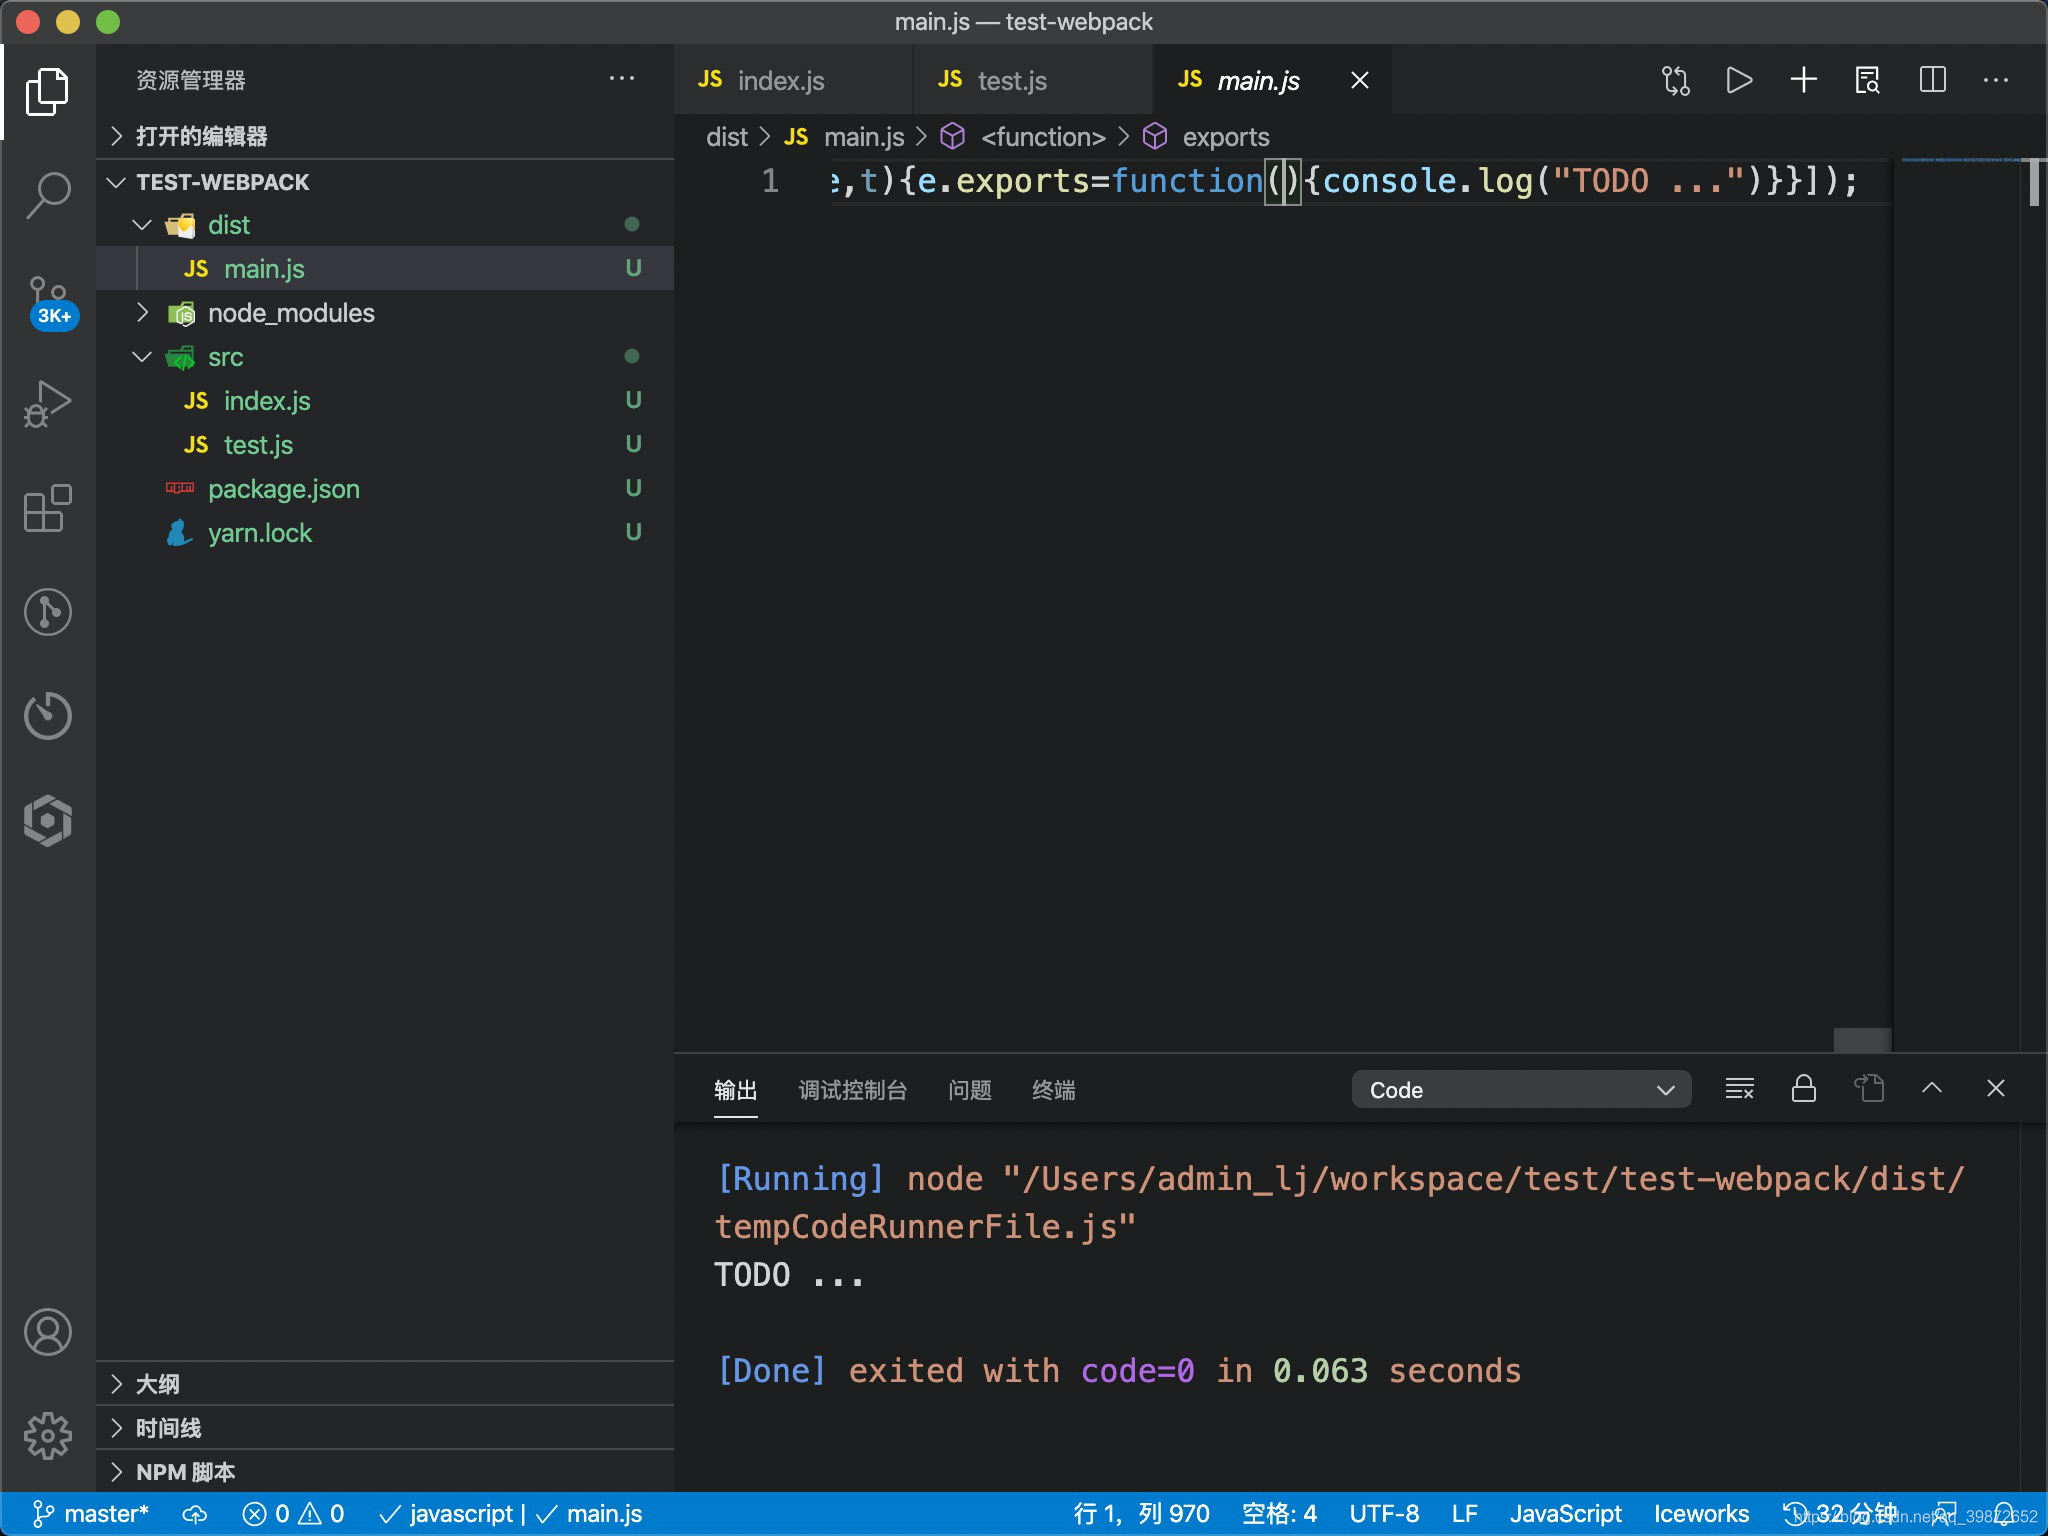Click the plus icon in editor toolbar
This screenshot has height=1536, width=2048.
pos(1804,80)
